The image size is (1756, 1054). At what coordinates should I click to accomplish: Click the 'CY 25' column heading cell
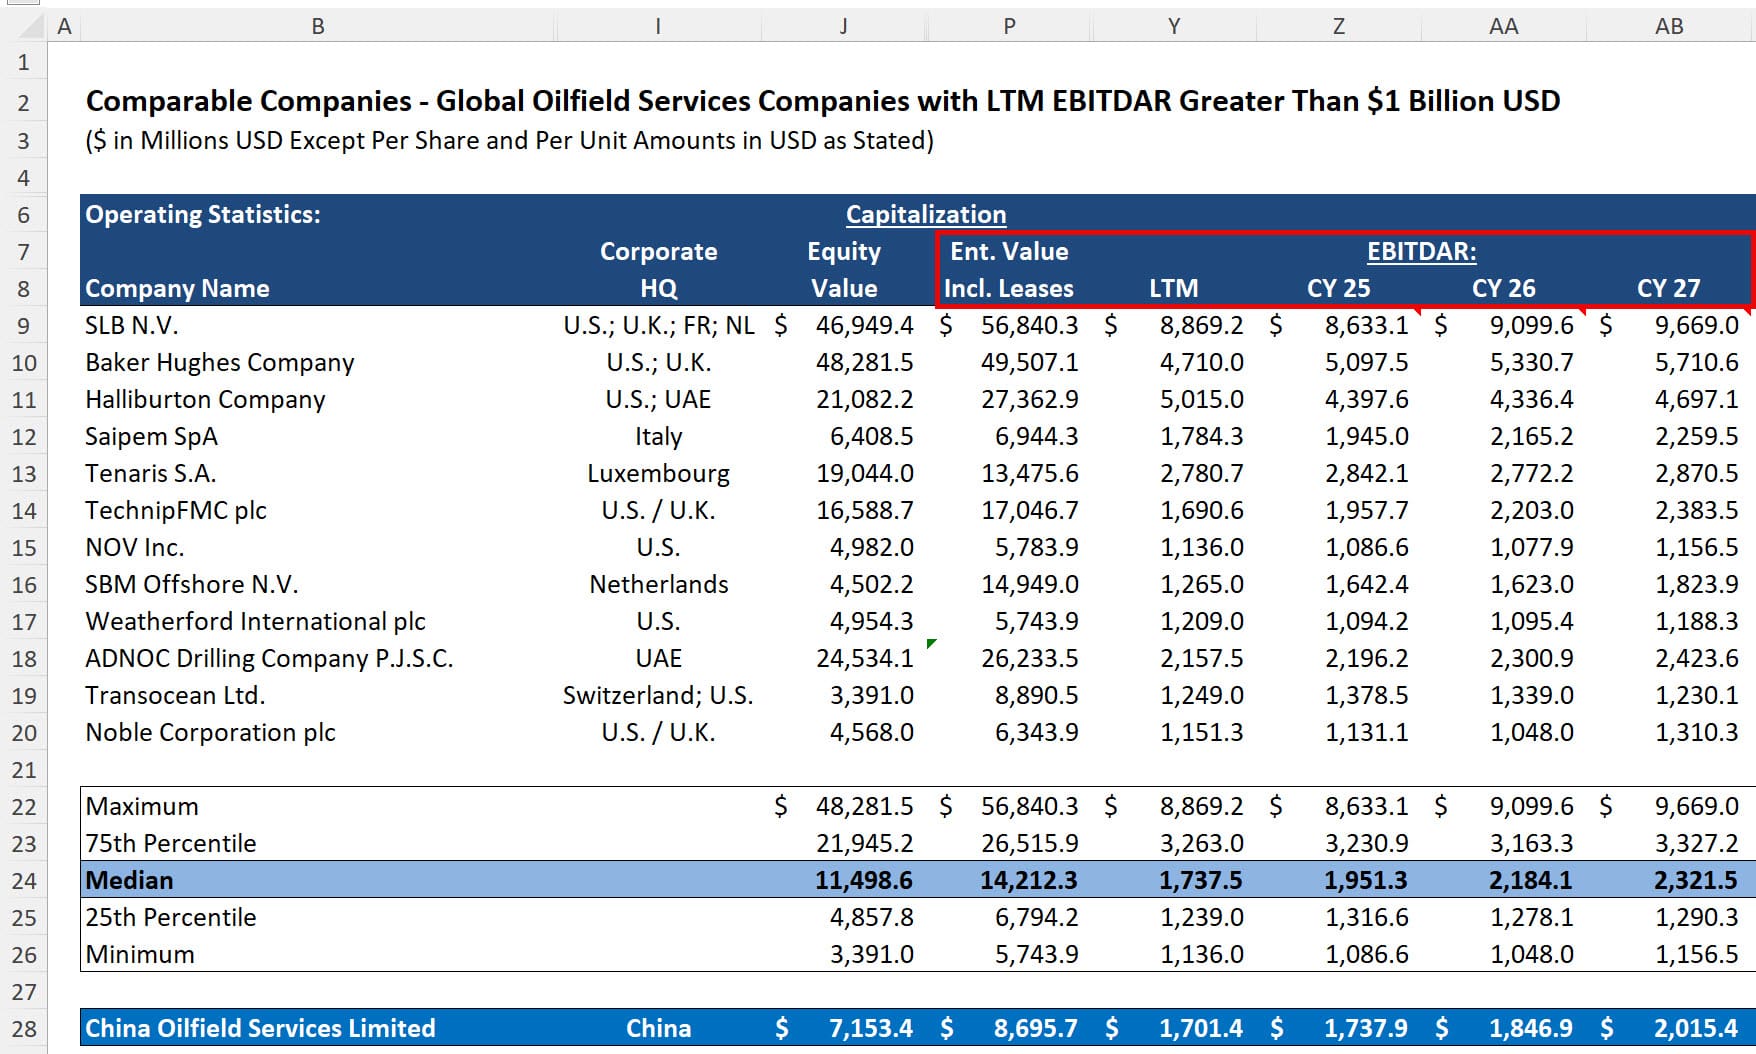click(x=1339, y=288)
